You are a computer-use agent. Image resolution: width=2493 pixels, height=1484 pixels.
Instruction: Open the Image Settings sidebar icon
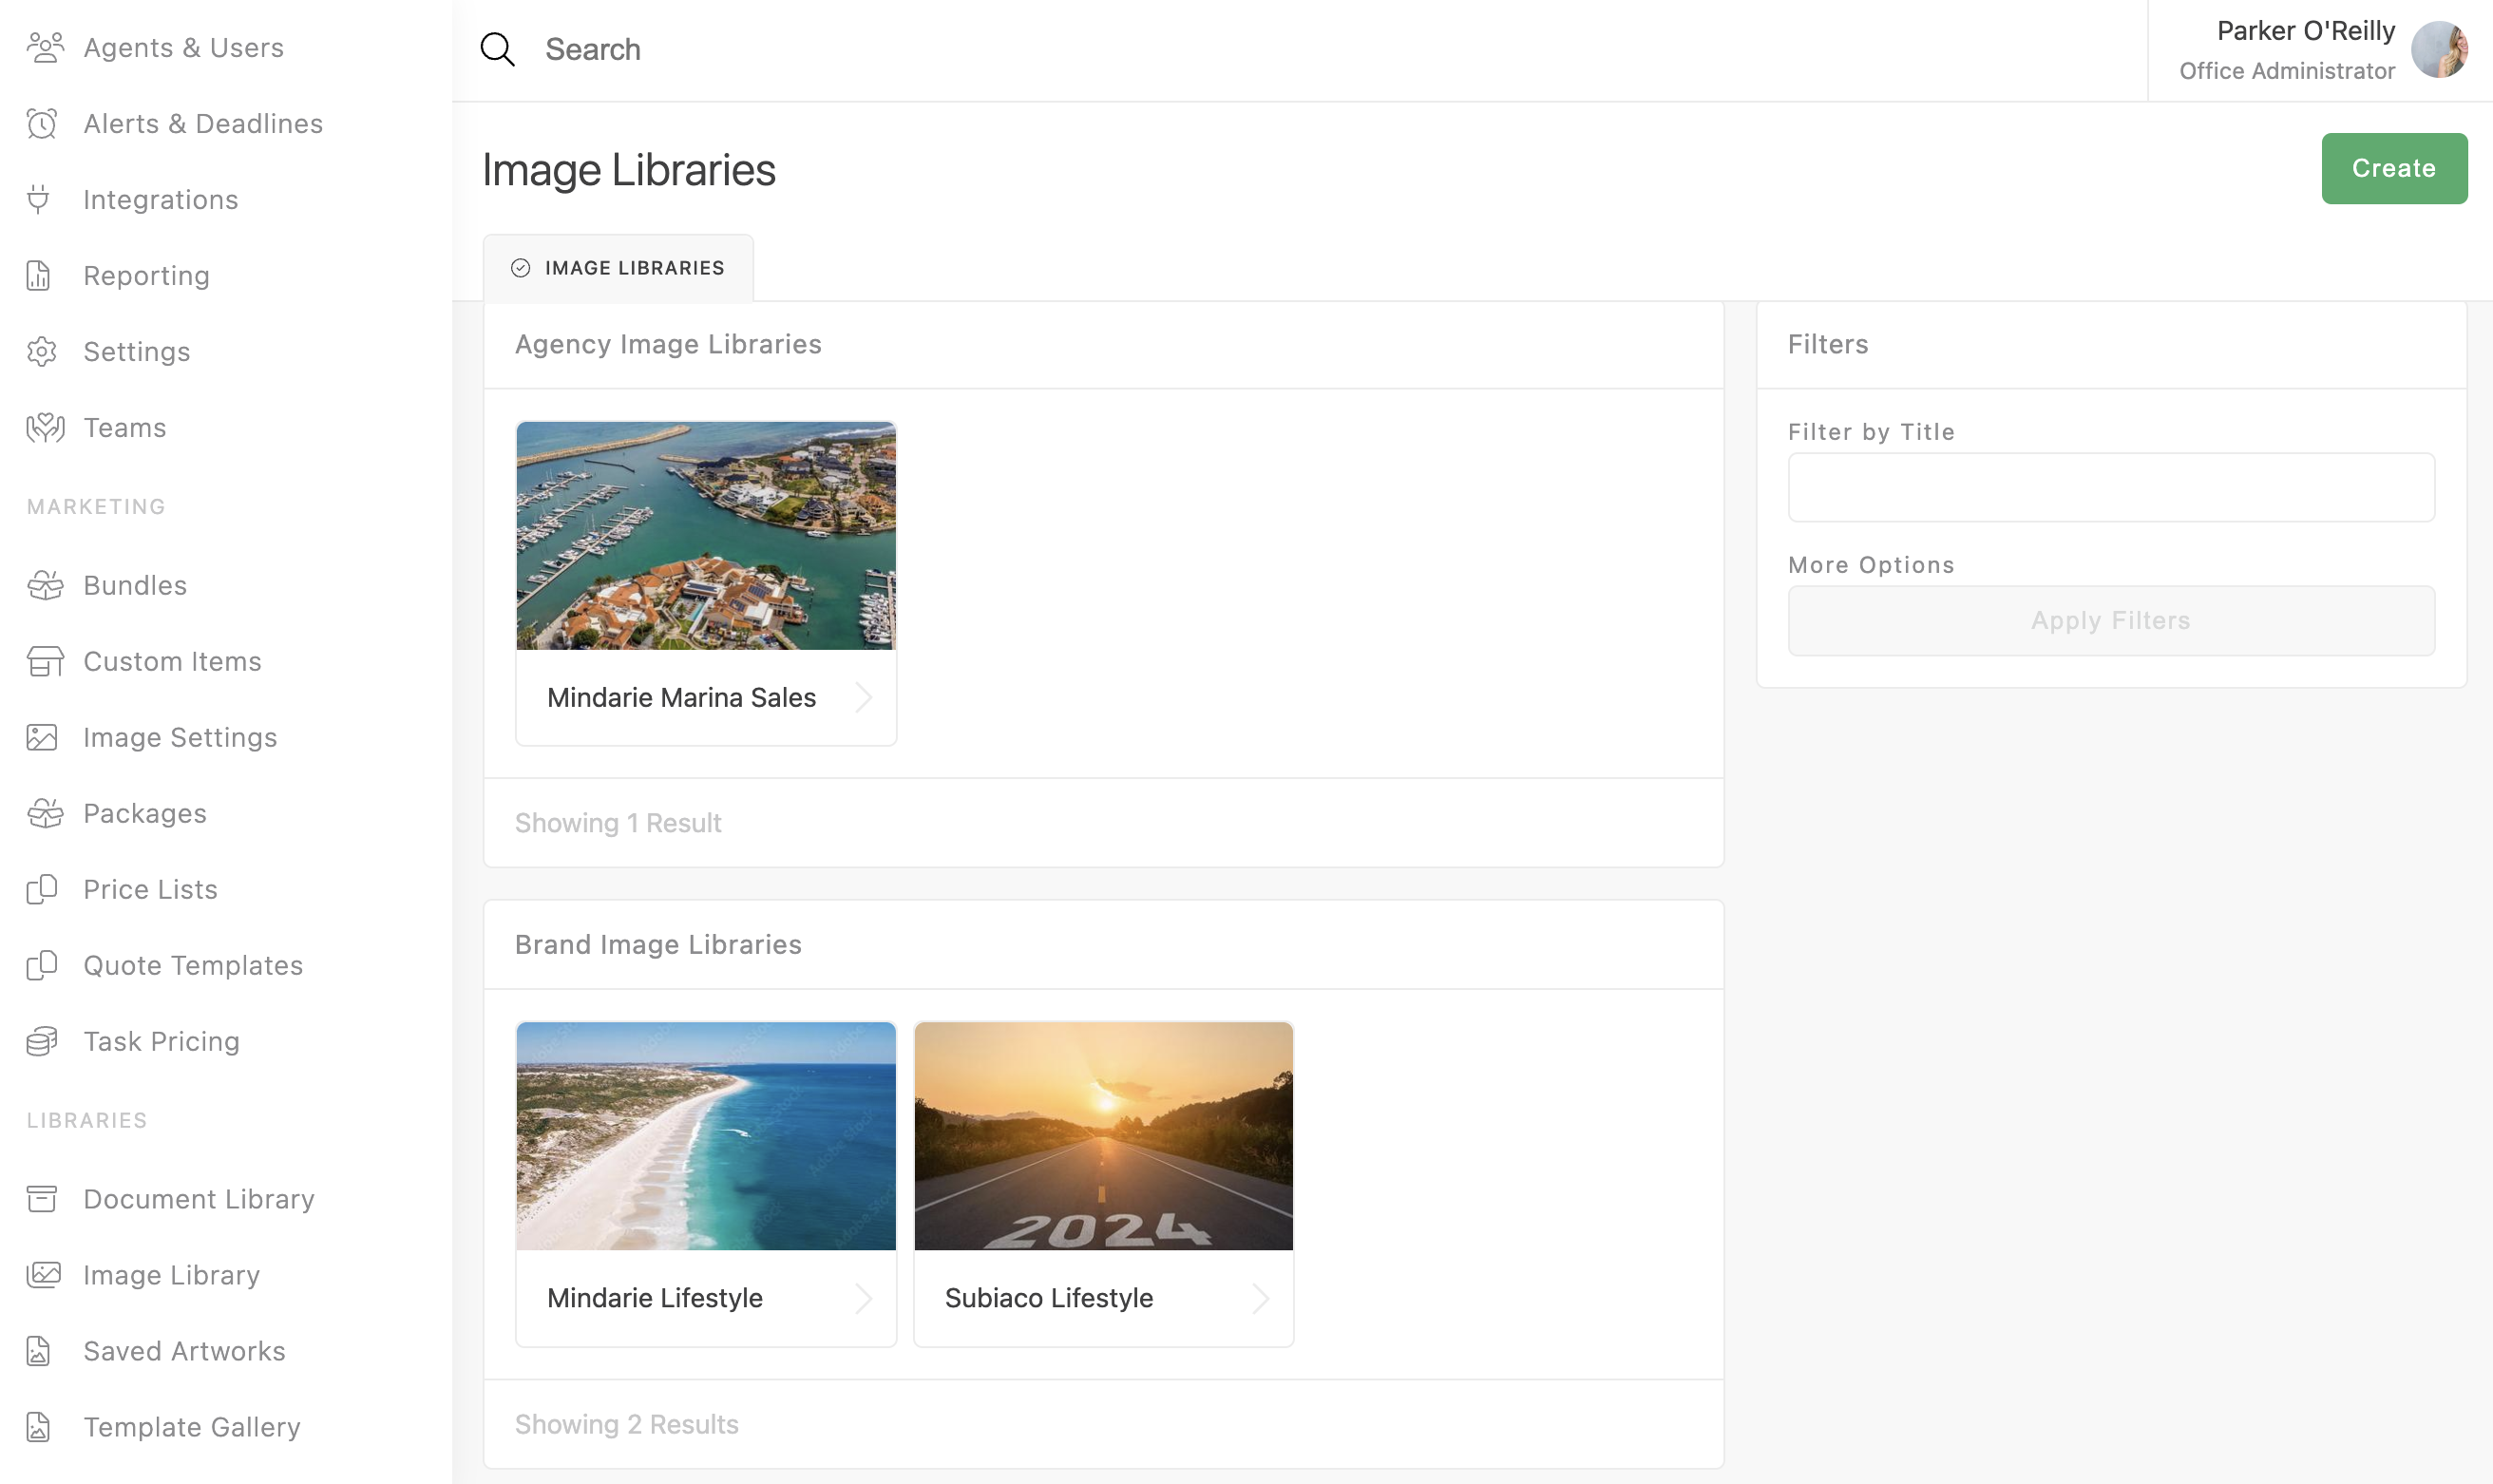pyautogui.click(x=42, y=738)
